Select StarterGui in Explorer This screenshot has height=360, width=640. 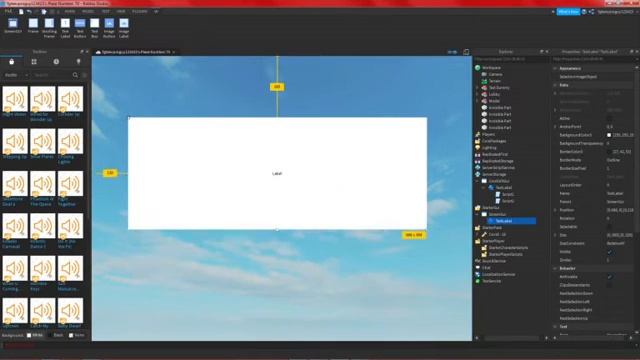(x=491, y=208)
